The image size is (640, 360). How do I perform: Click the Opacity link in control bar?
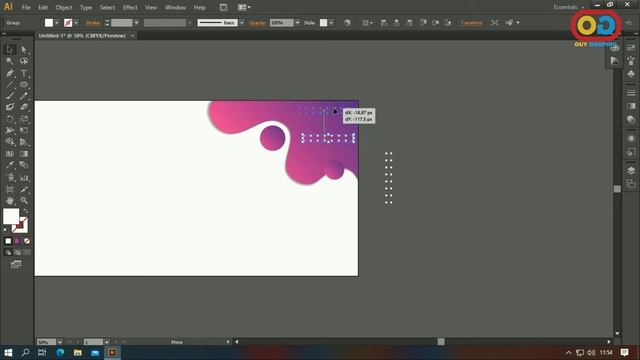tap(257, 23)
